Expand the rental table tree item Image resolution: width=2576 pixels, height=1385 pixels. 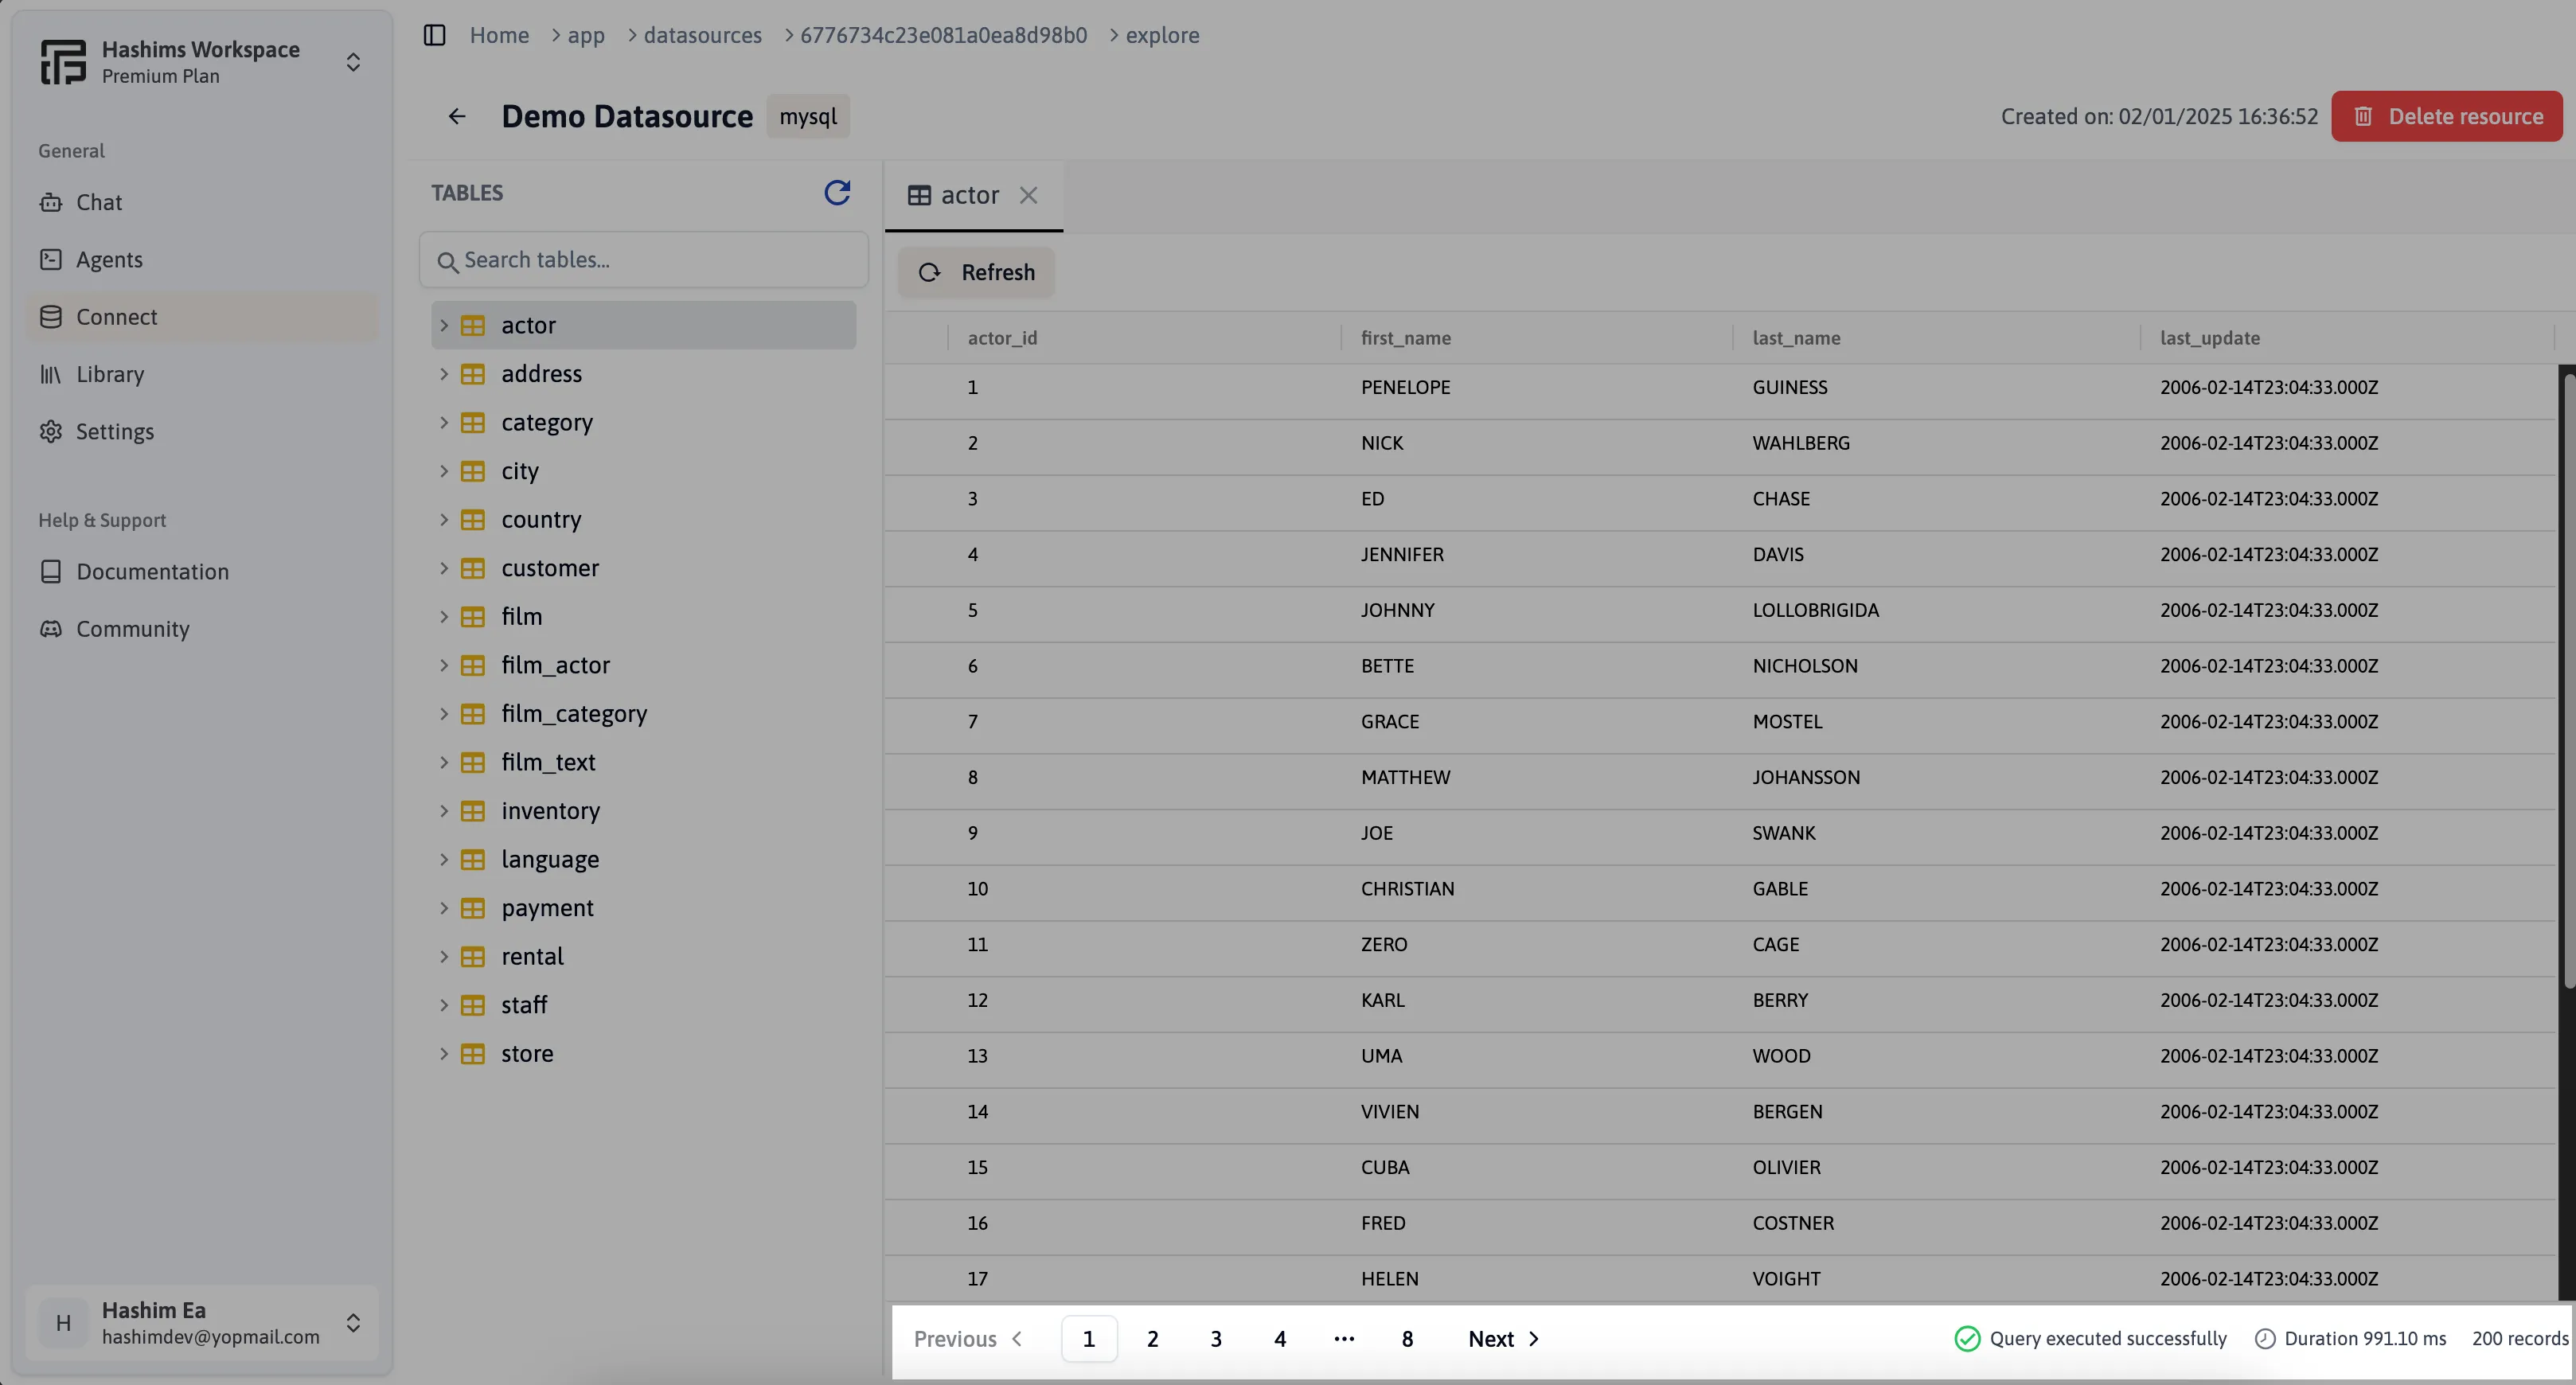(x=445, y=957)
